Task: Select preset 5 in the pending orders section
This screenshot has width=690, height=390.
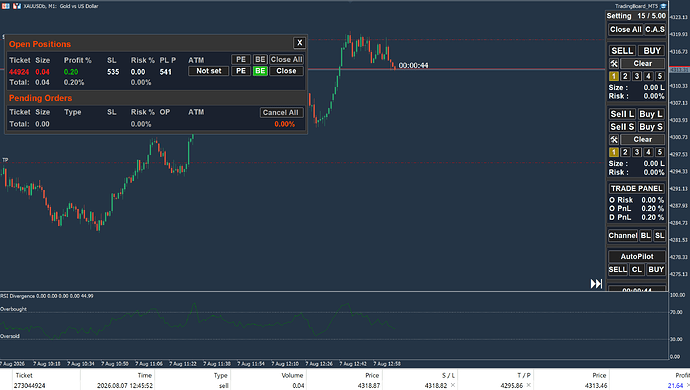Action: [659, 152]
